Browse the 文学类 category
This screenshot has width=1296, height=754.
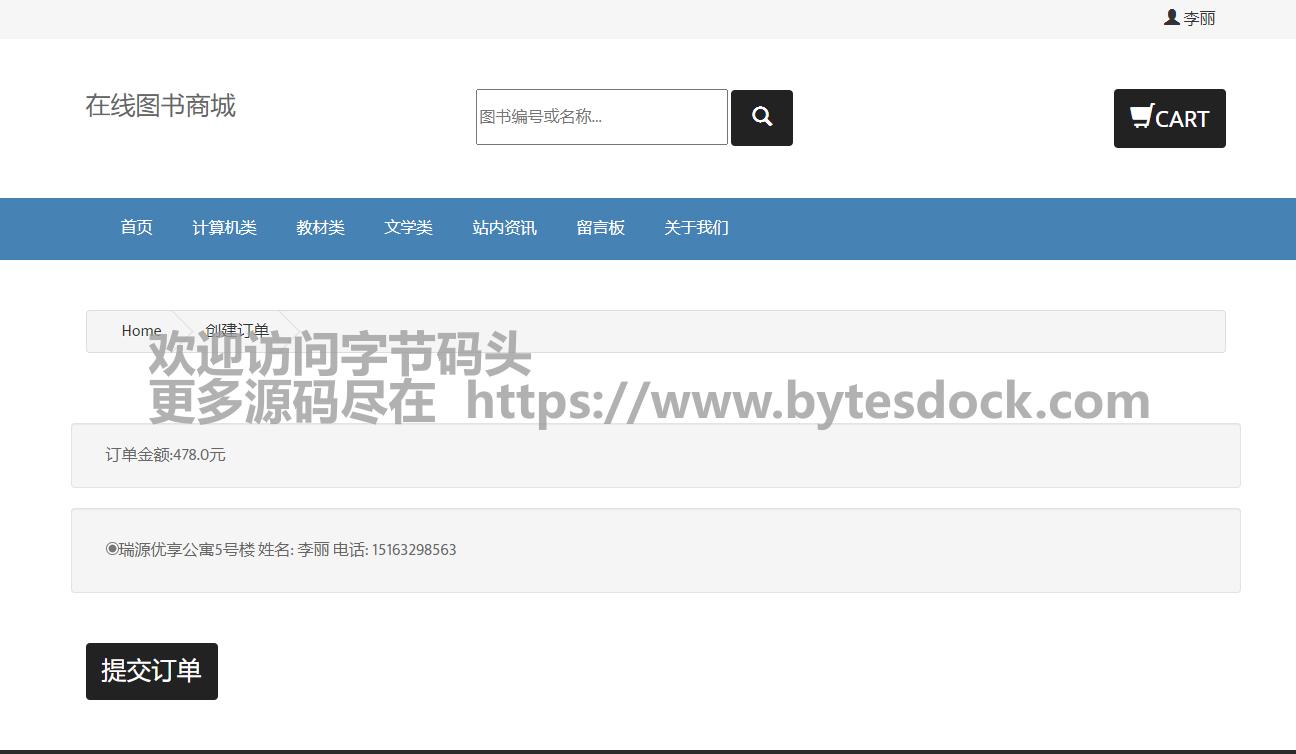(x=408, y=228)
